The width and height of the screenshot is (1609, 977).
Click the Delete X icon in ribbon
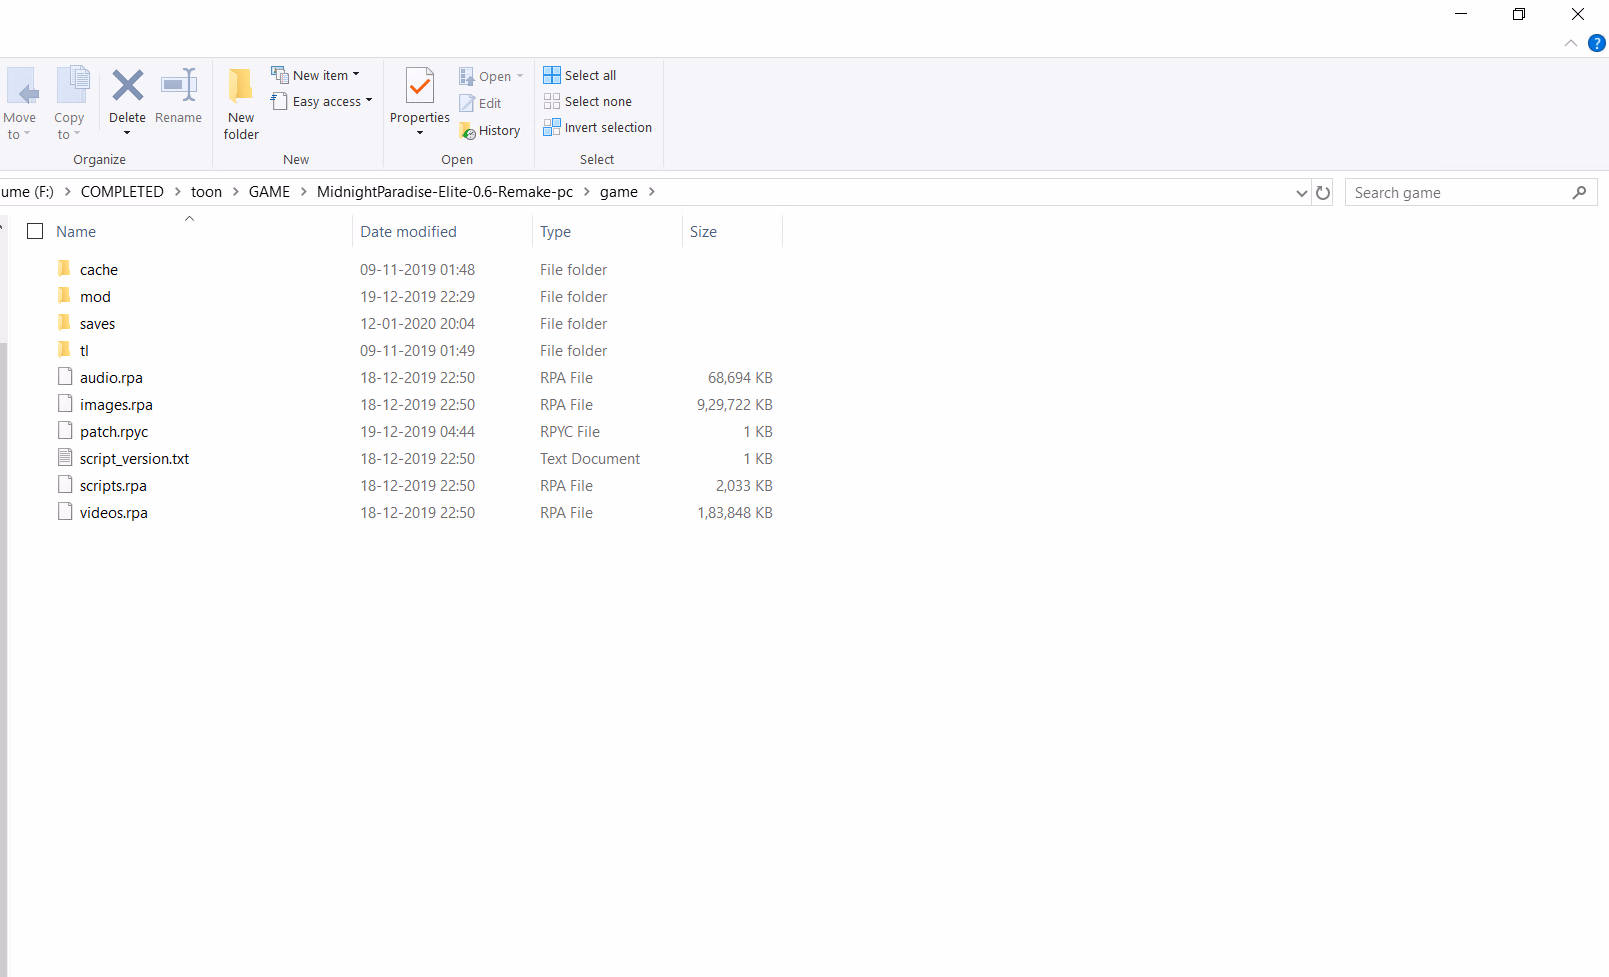[127, 86]
